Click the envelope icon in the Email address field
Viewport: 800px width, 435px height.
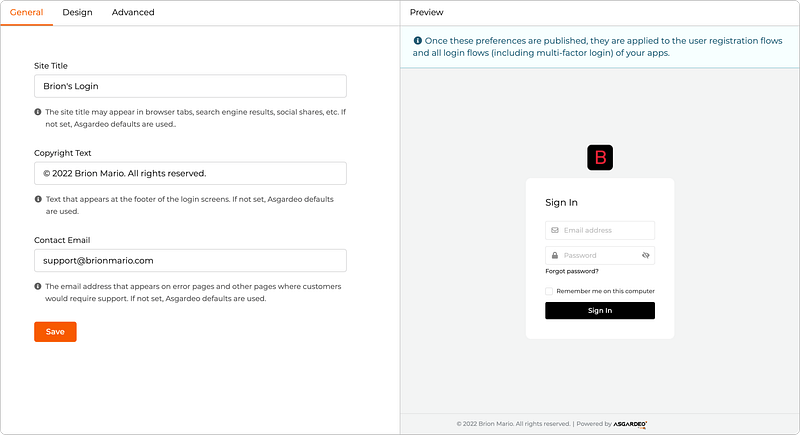point(555,230)
